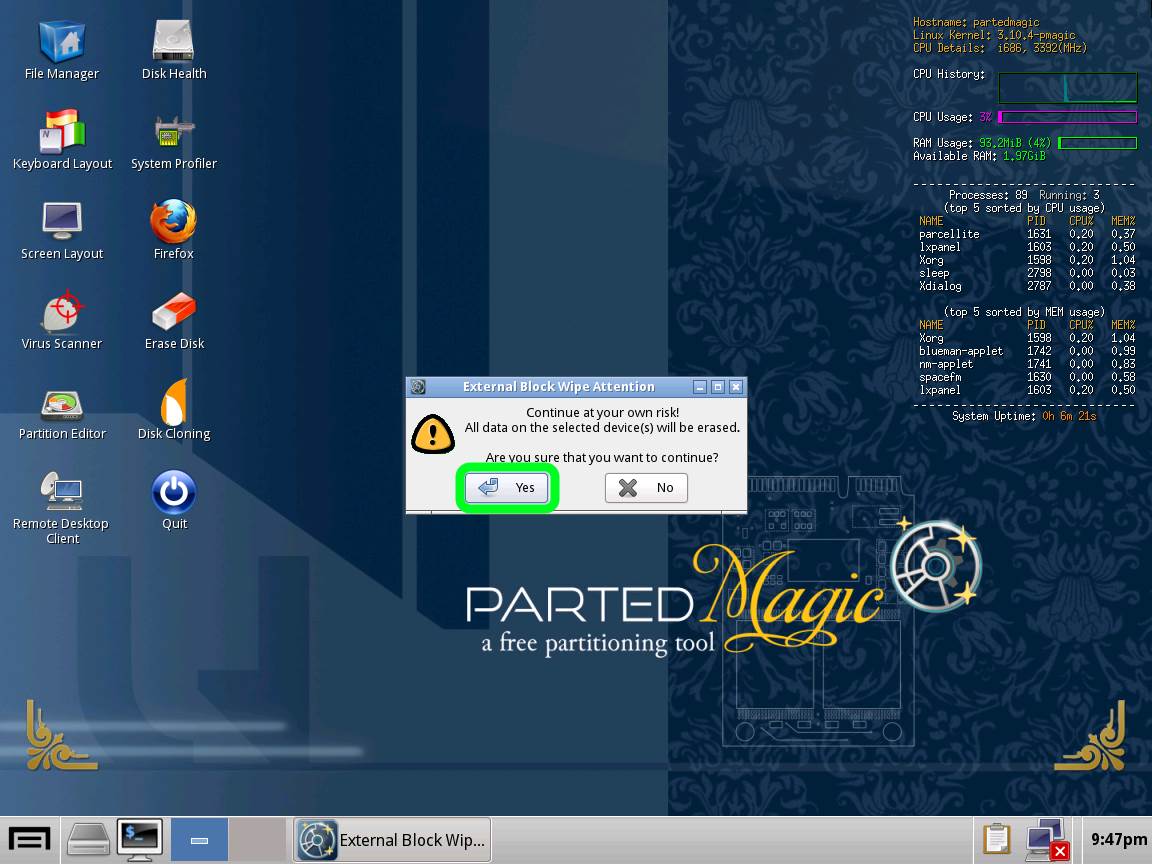Open the terminal from the taskbar
Viewport: 1152px width, 864px height.
pyautogui.click(x=140, y=839)
